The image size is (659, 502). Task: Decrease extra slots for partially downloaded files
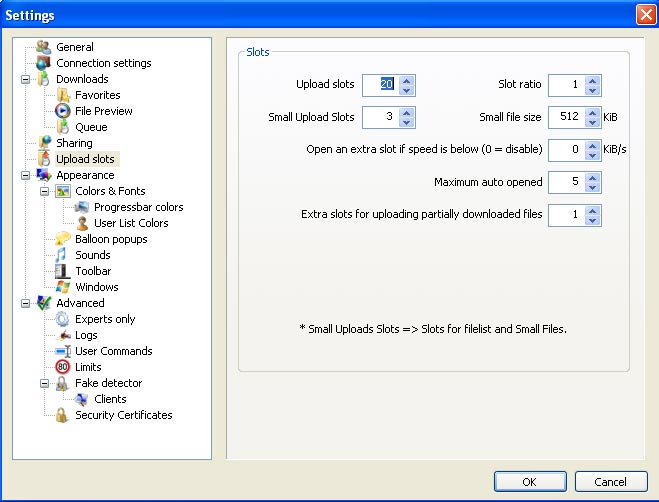coord(593,220)
